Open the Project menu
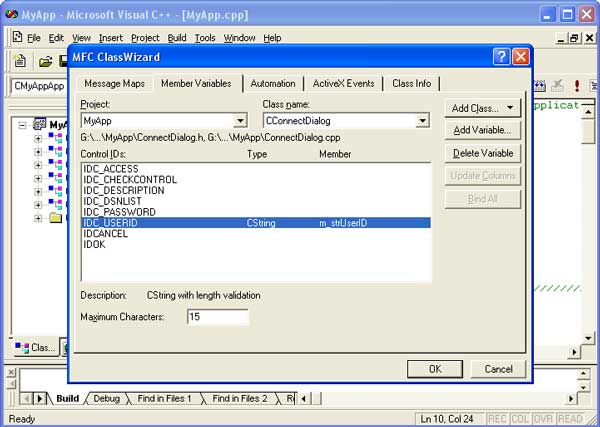This screenshot has height=427, width=600. pyautogui.click(x=145, y=38)
